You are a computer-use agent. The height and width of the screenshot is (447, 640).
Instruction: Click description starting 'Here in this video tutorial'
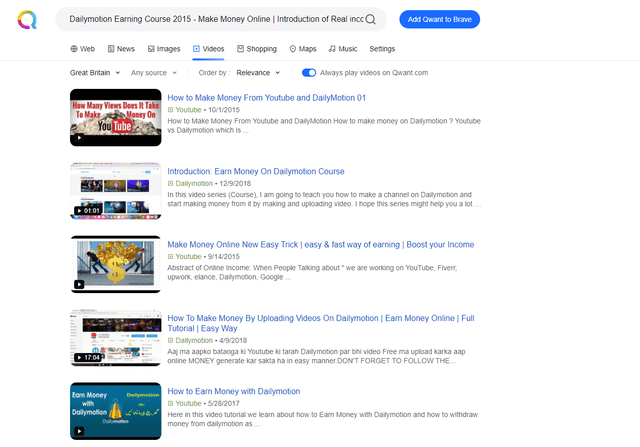322,419
